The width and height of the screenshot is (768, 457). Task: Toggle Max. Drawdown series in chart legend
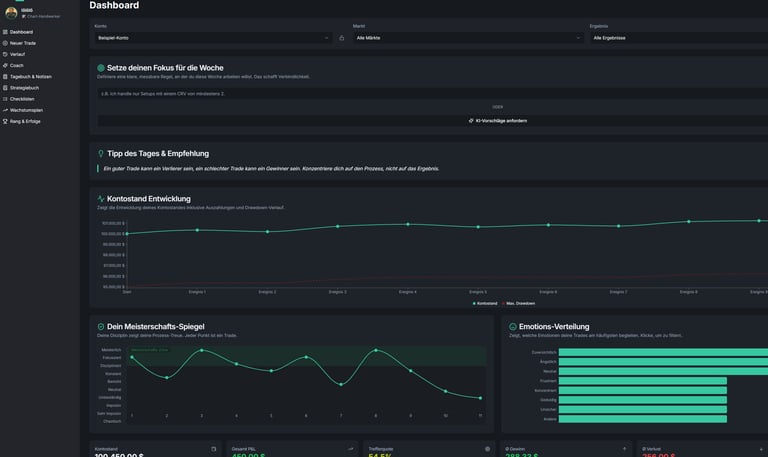tap(518, 302)
